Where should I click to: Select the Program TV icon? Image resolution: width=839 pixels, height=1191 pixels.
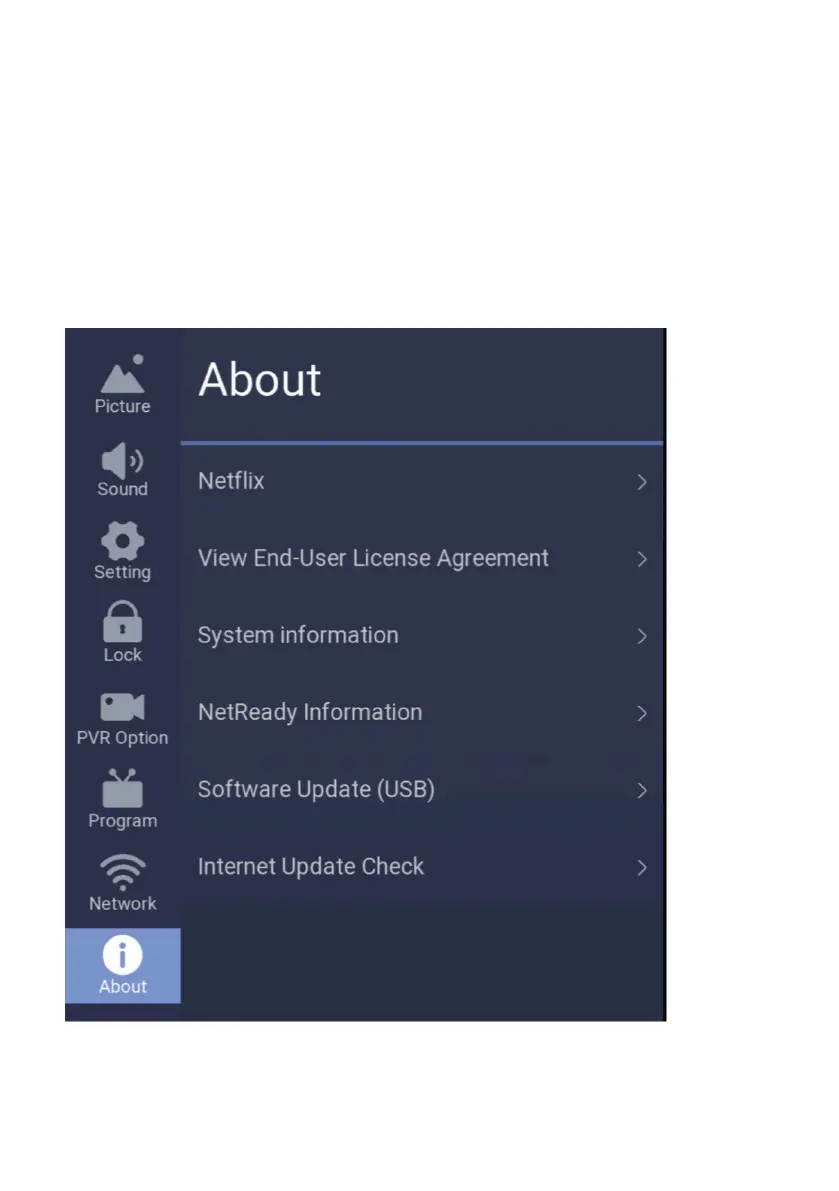tap(122, 788)
